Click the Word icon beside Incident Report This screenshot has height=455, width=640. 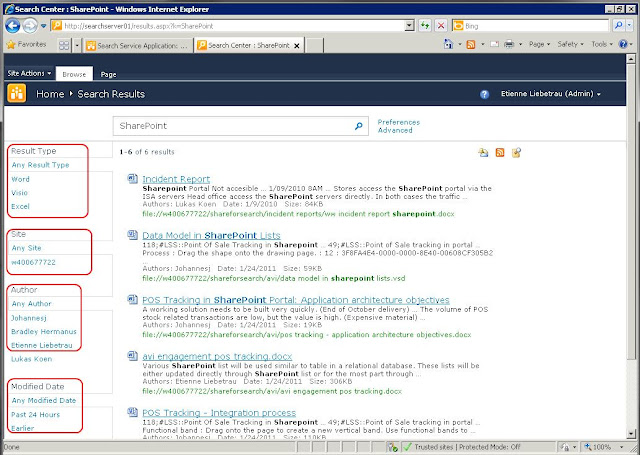[132, 178]
